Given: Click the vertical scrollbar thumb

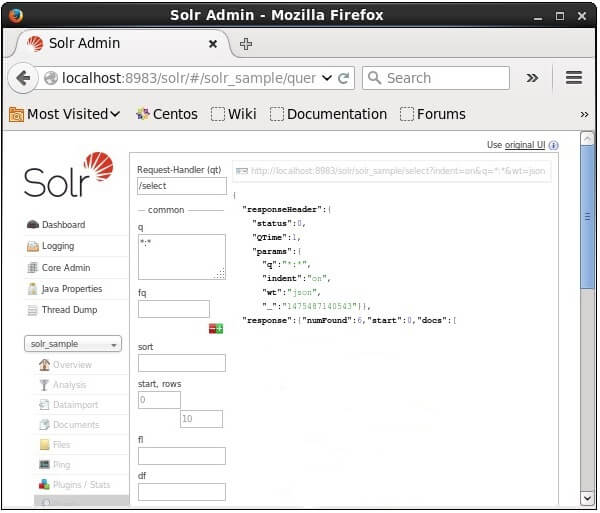Looking at the screenshot, I should tap(587, 217).
